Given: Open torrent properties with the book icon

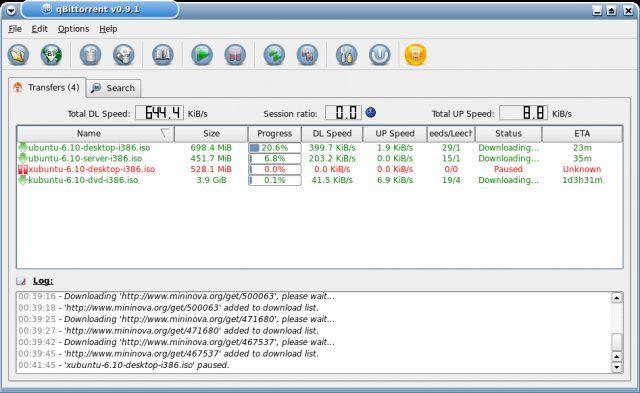Looking at the screenshot, I should [163, 55].
